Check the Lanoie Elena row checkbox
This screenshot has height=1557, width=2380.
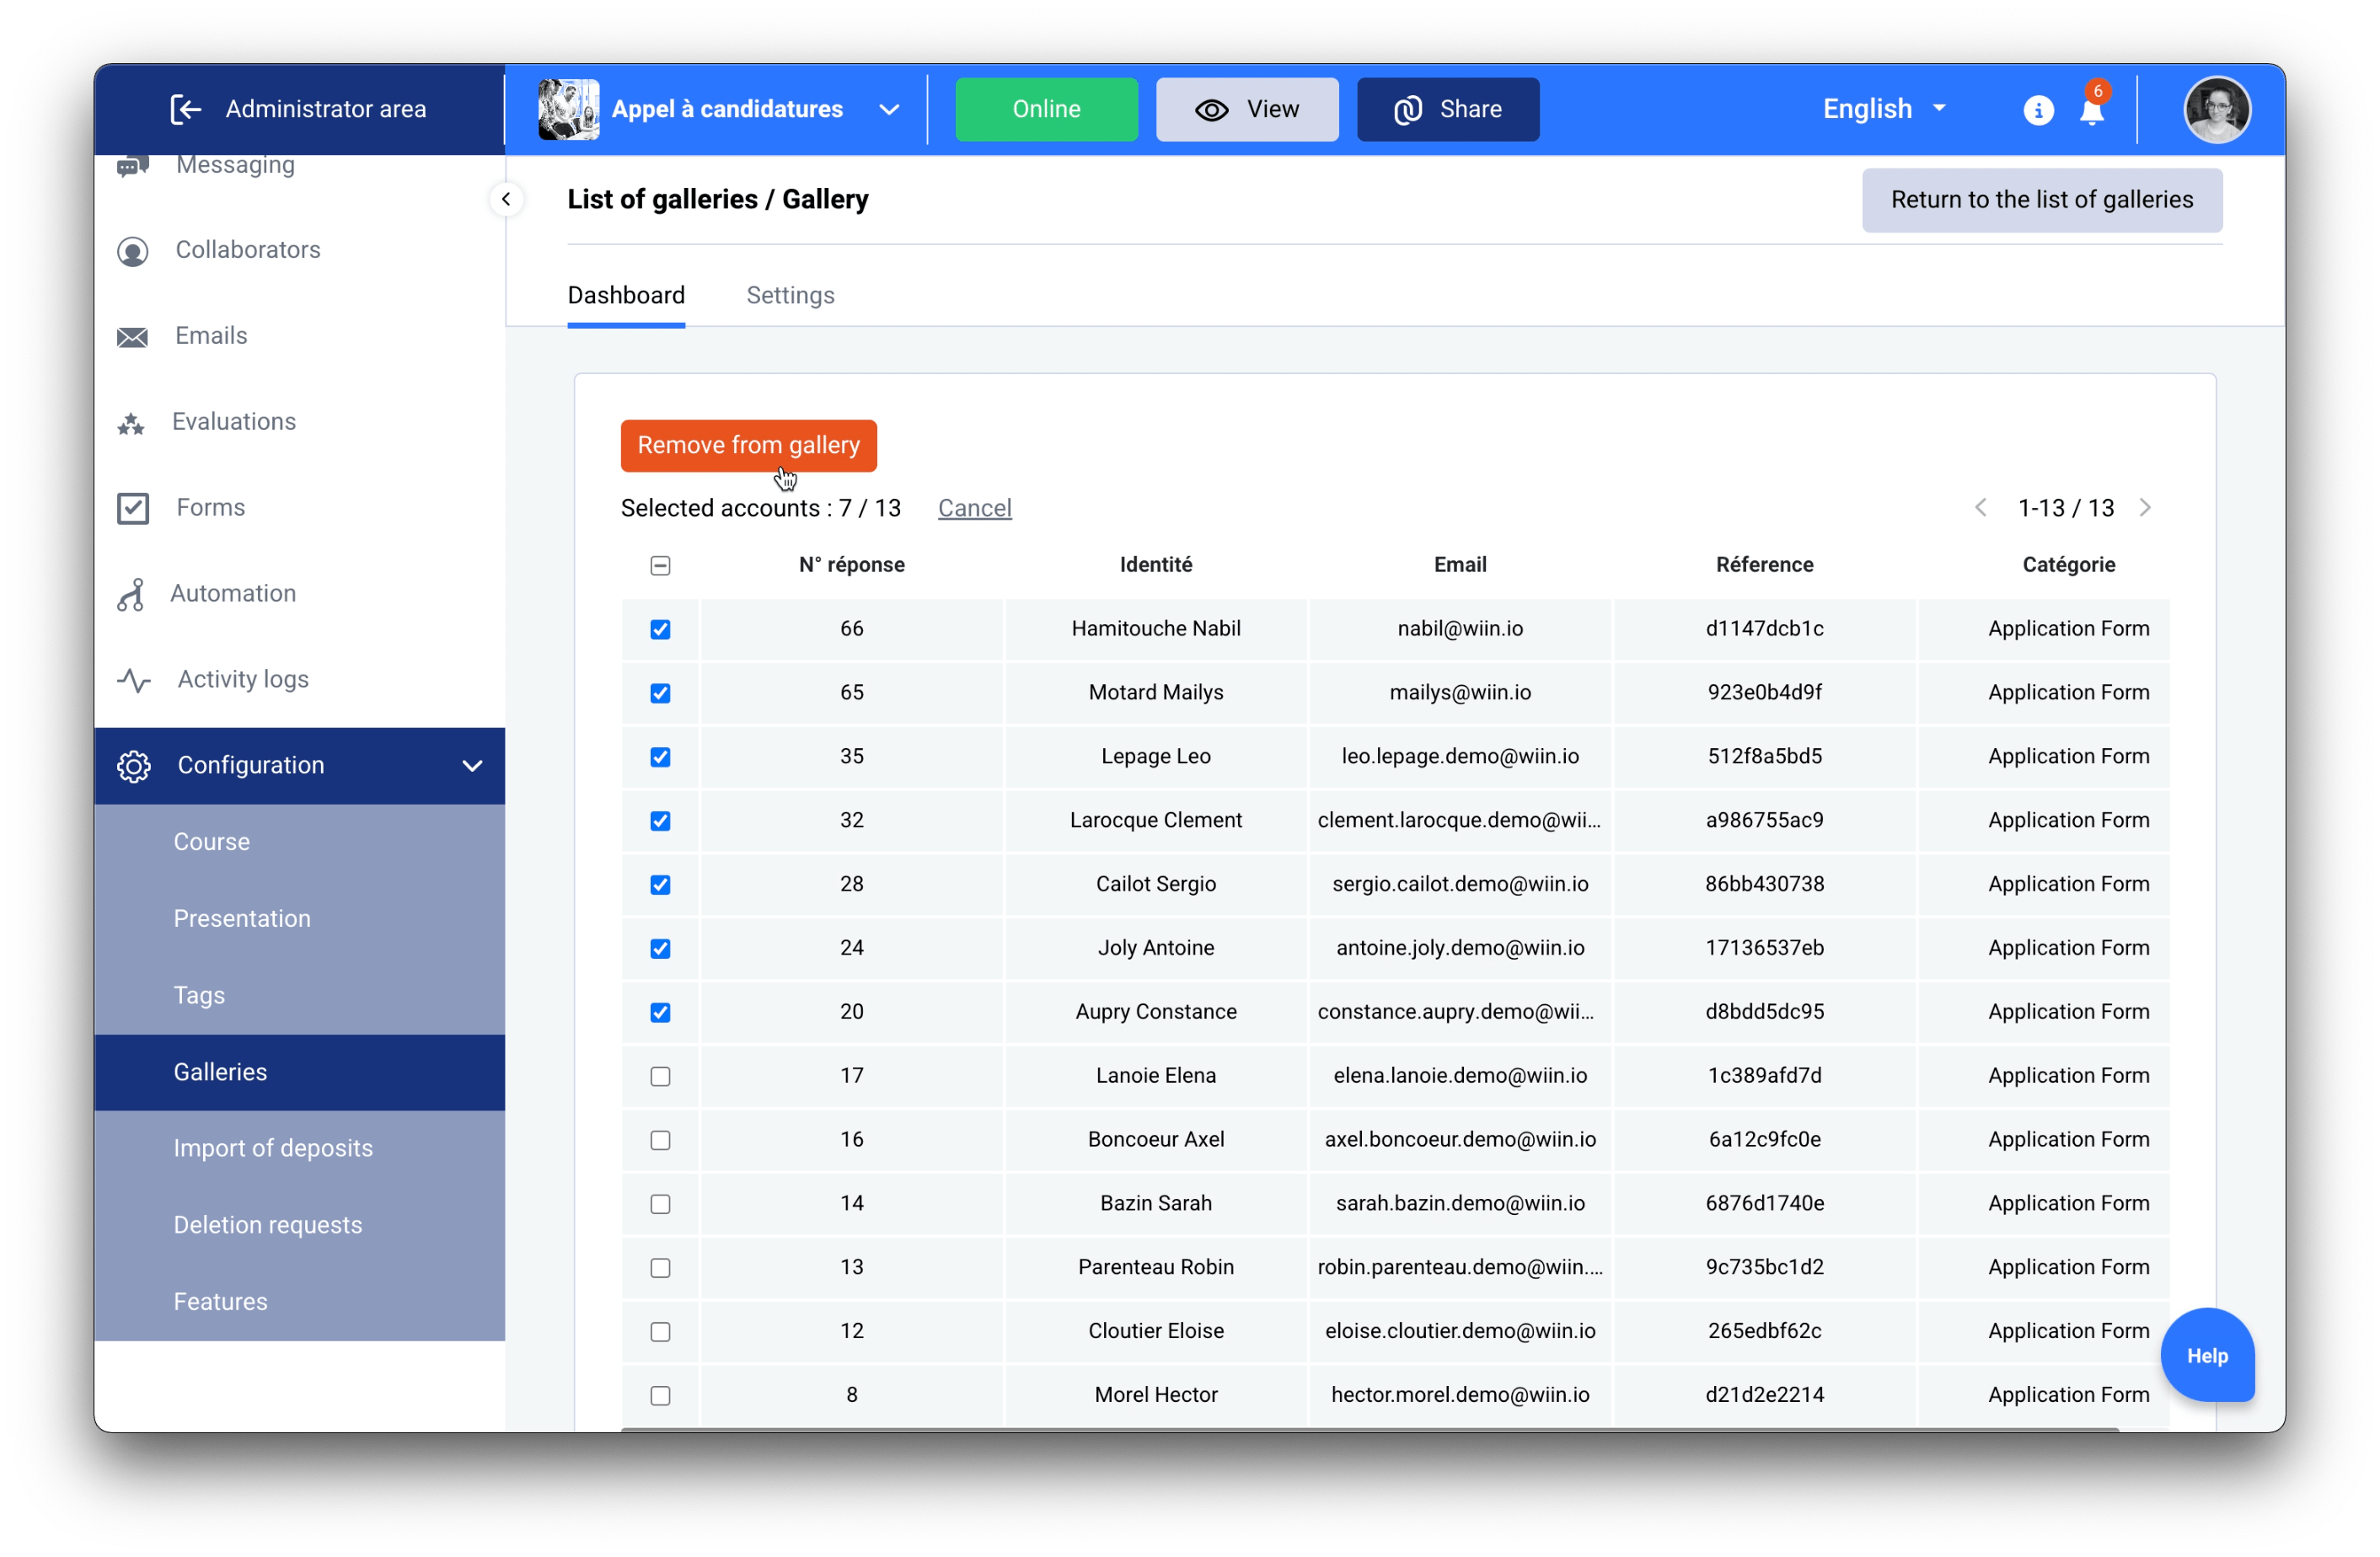click(x=660, y=1076)
